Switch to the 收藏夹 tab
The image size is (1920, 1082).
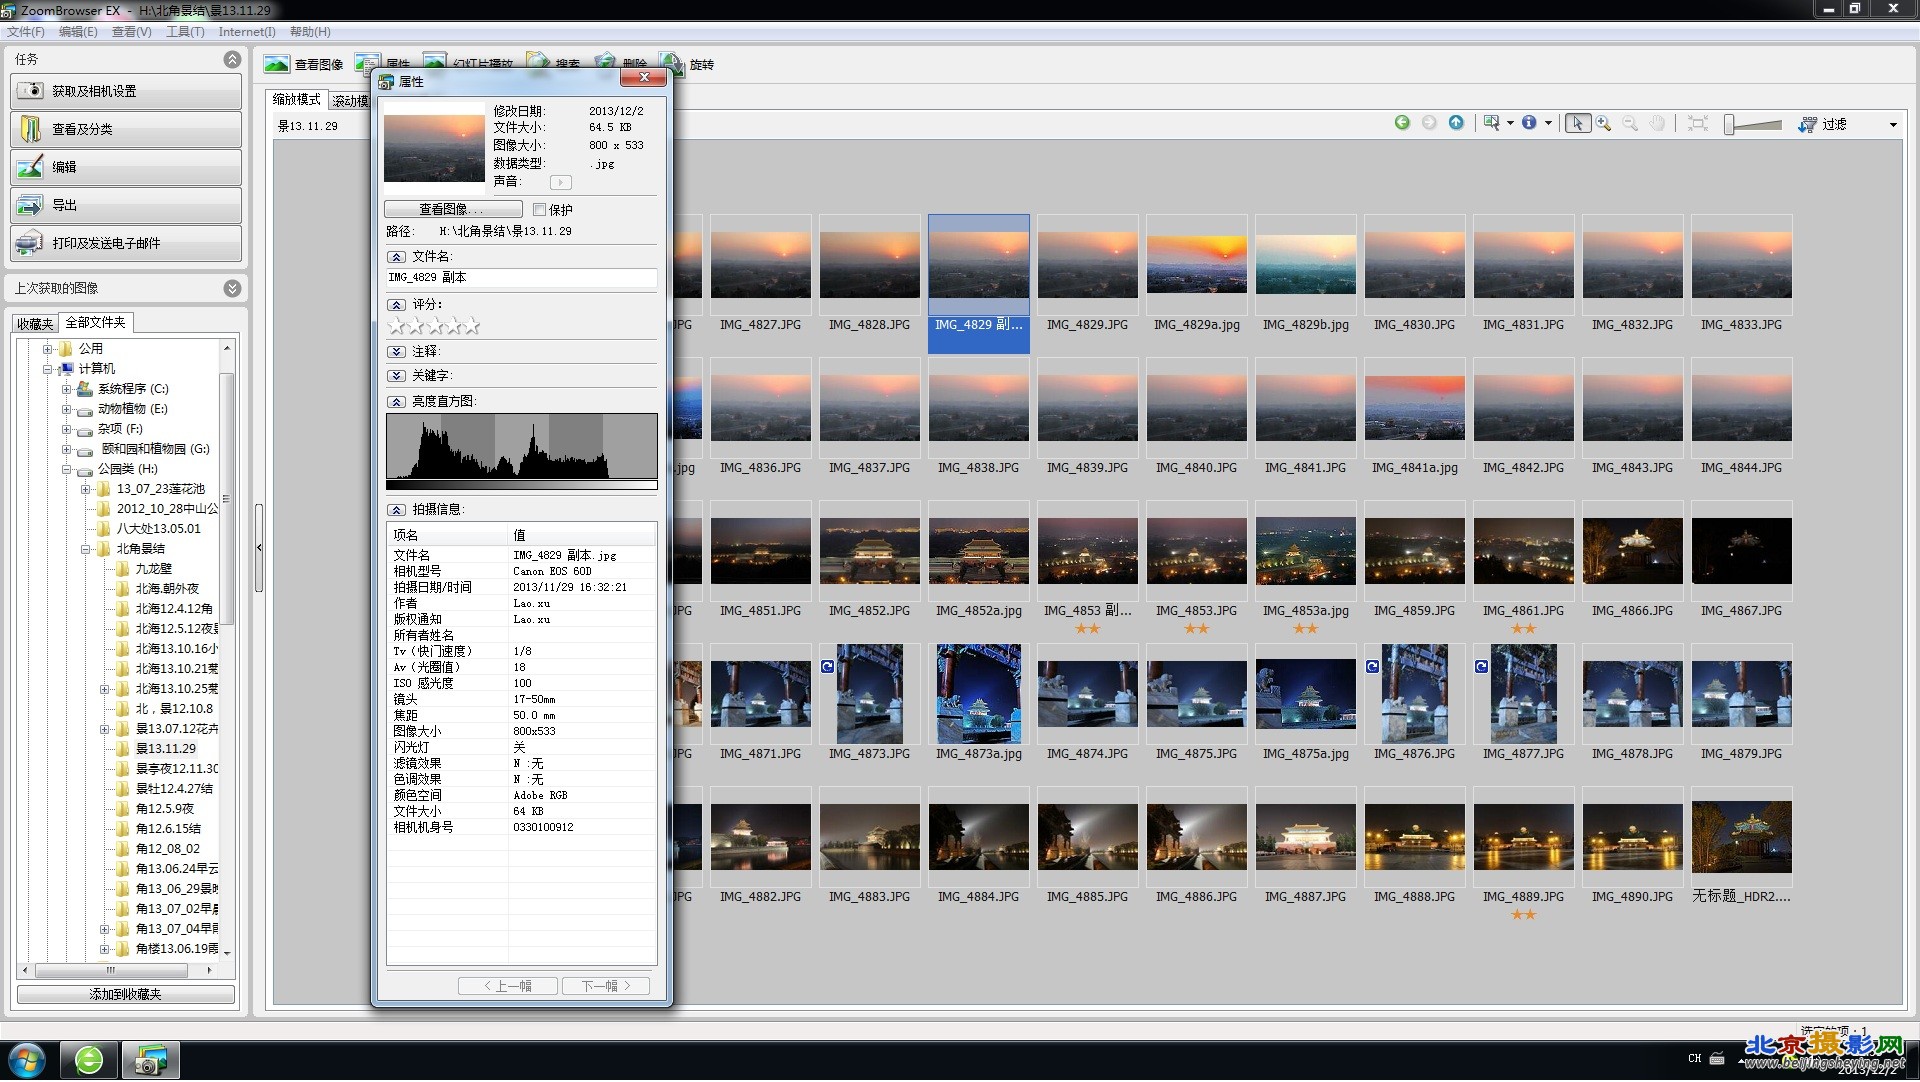click(35, 323)
